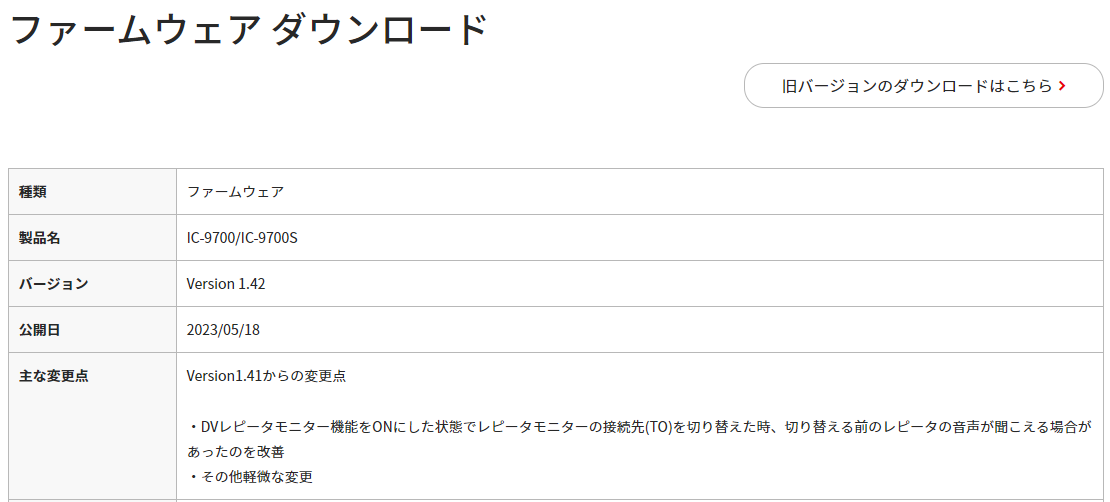1110x502 pixels.
Task: Click the word ファームウェア in the page heading
Action: click(x=135, y=30)
